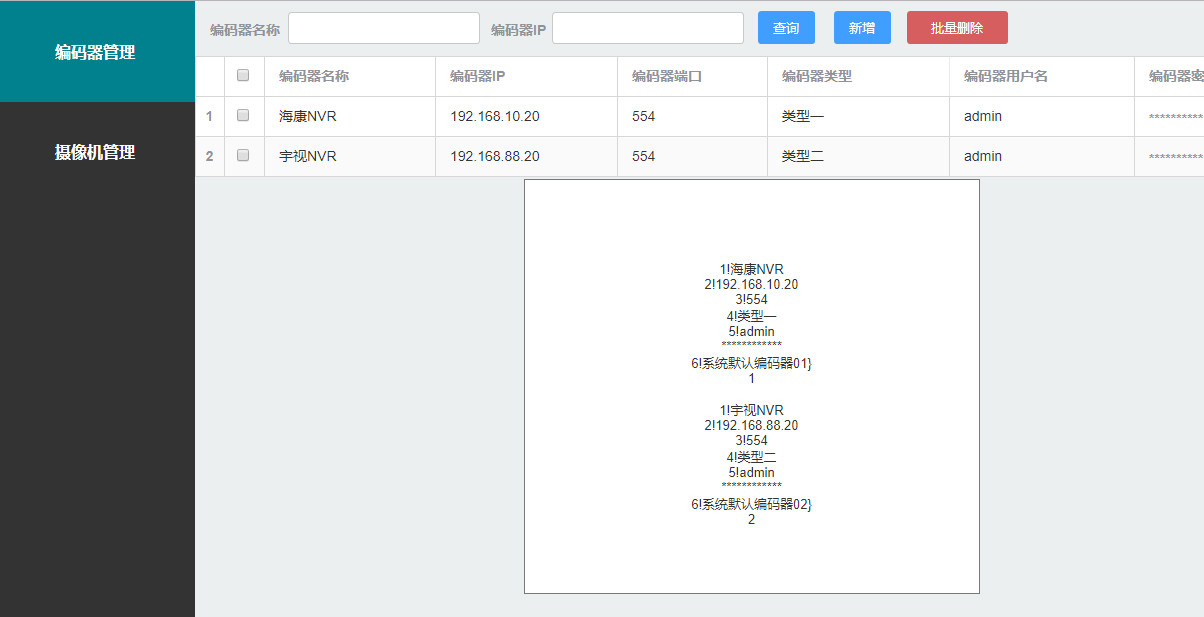Click the 编码器端口 column header
This screenshot has height=617, width=1204.
(692, 76)
